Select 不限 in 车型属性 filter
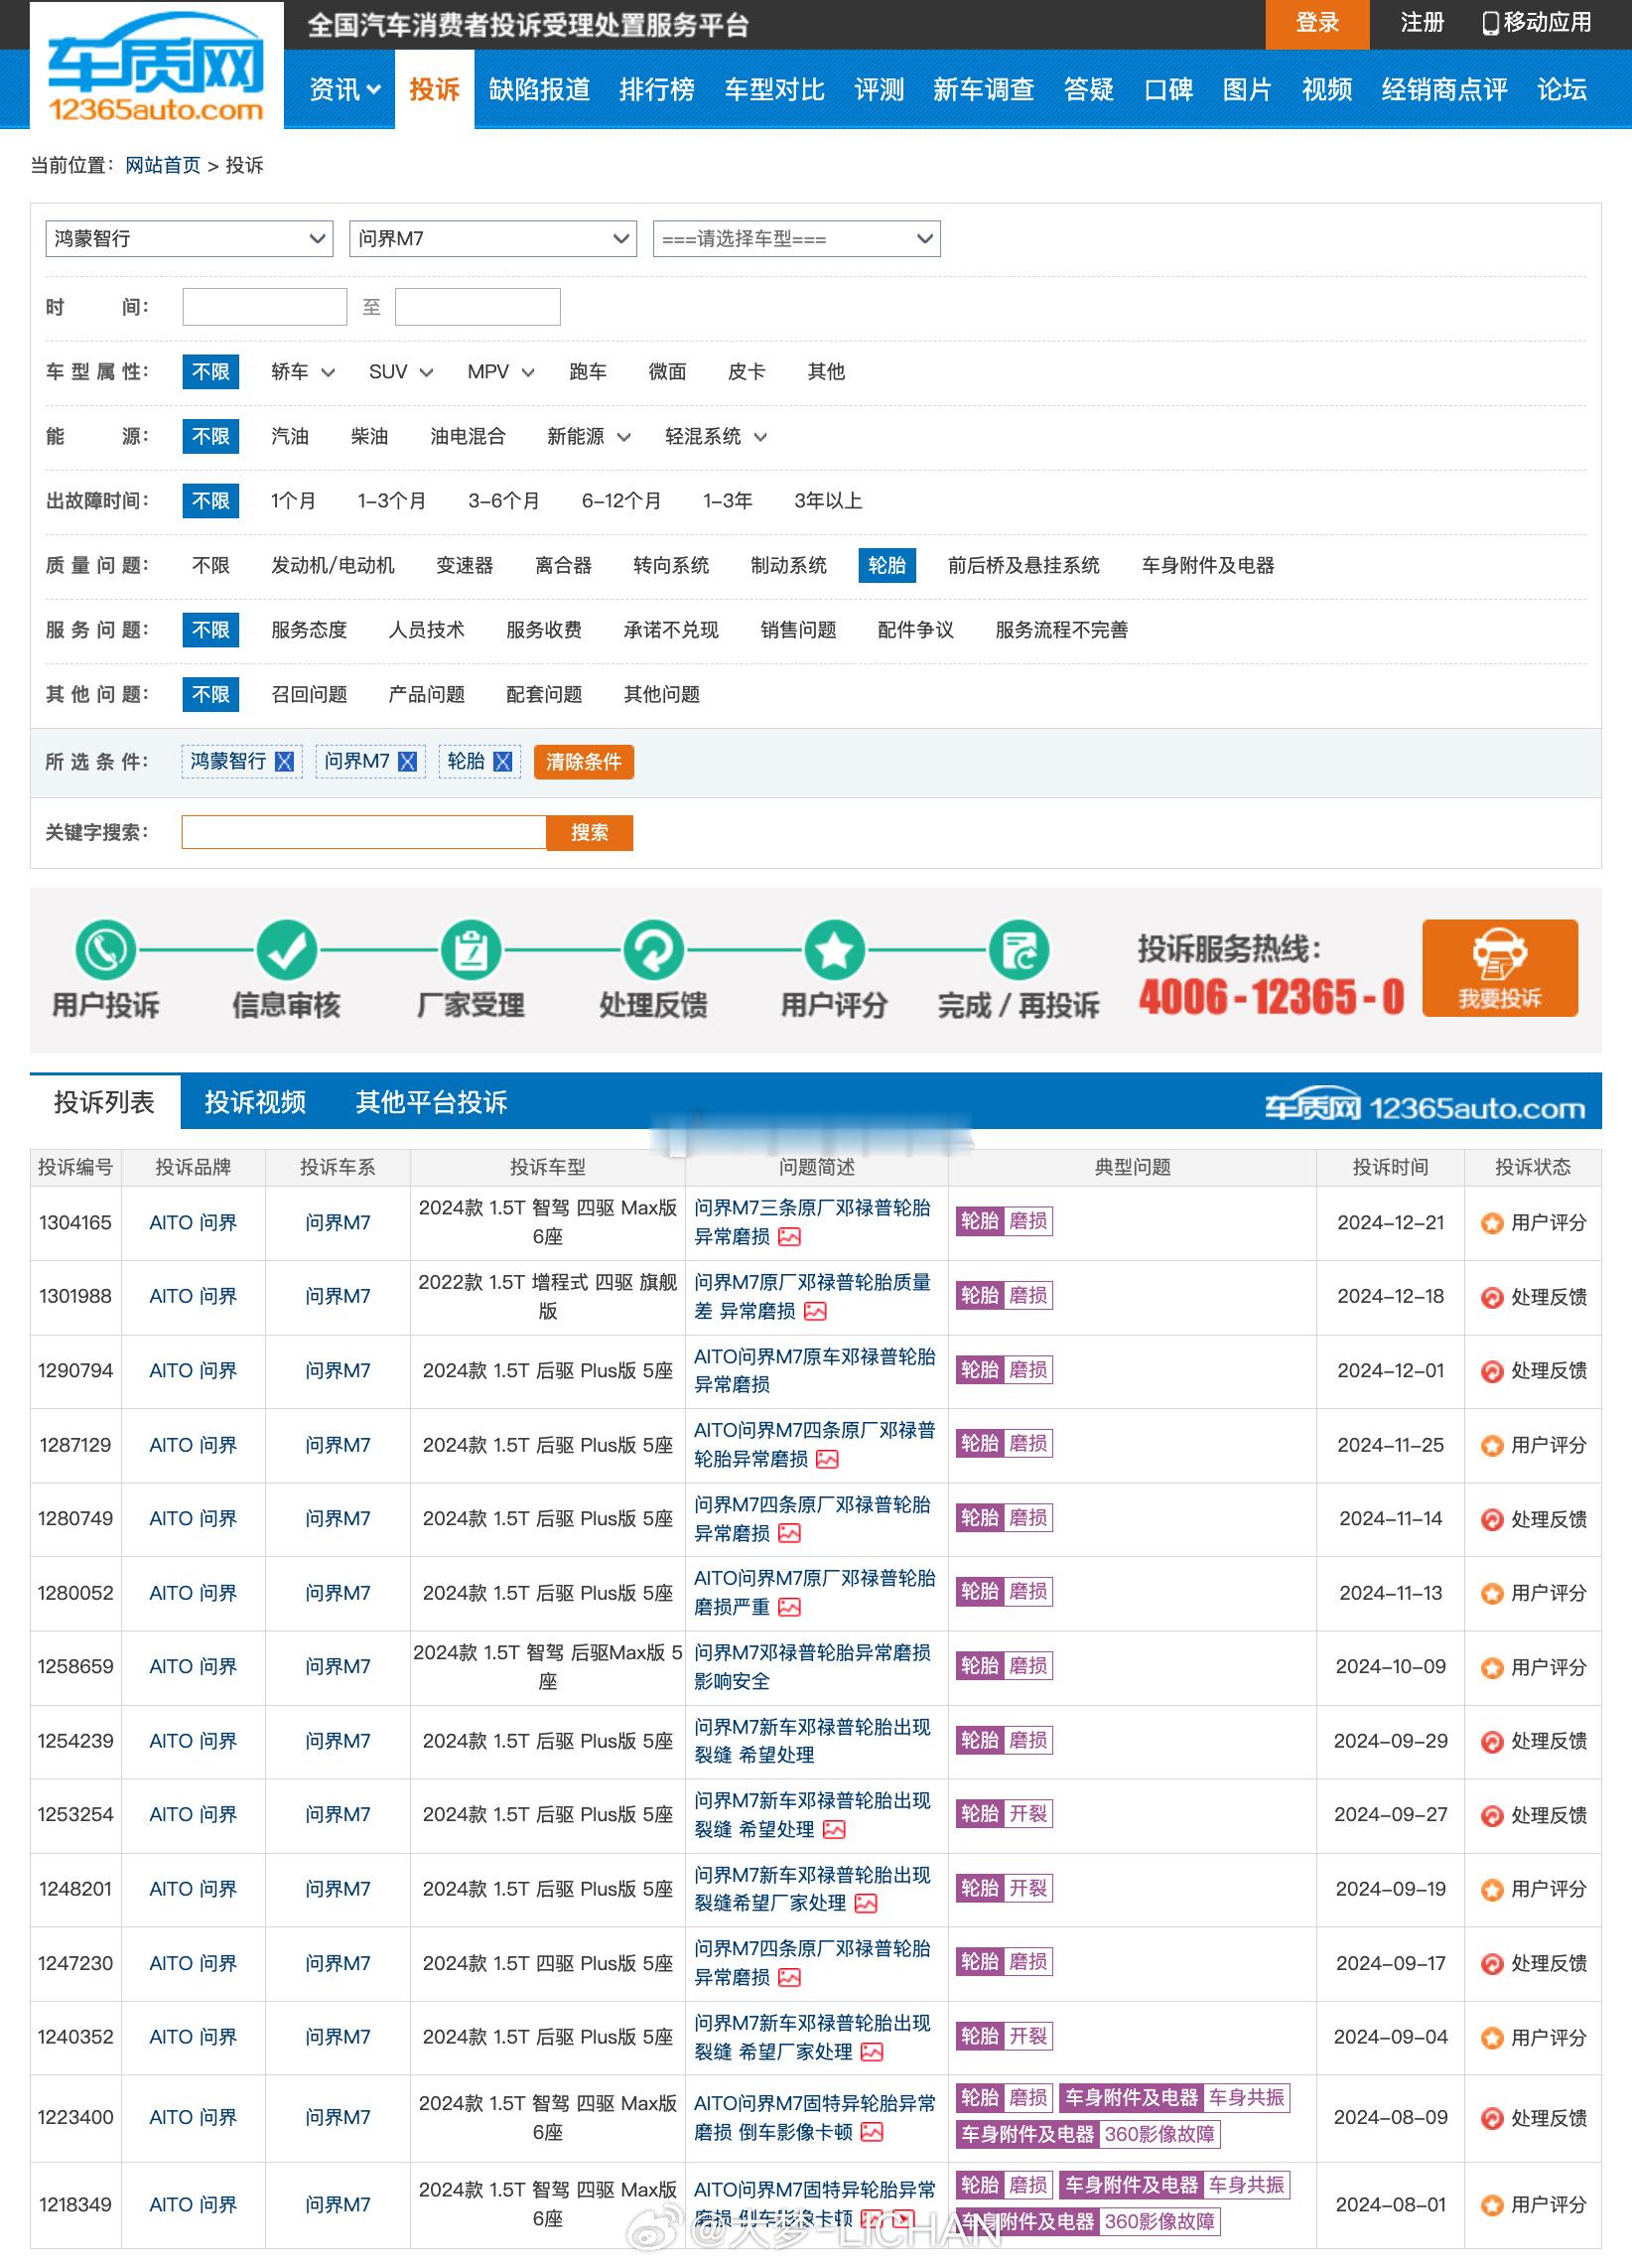Screen dimensions: 1632x2268 point(211,372)
